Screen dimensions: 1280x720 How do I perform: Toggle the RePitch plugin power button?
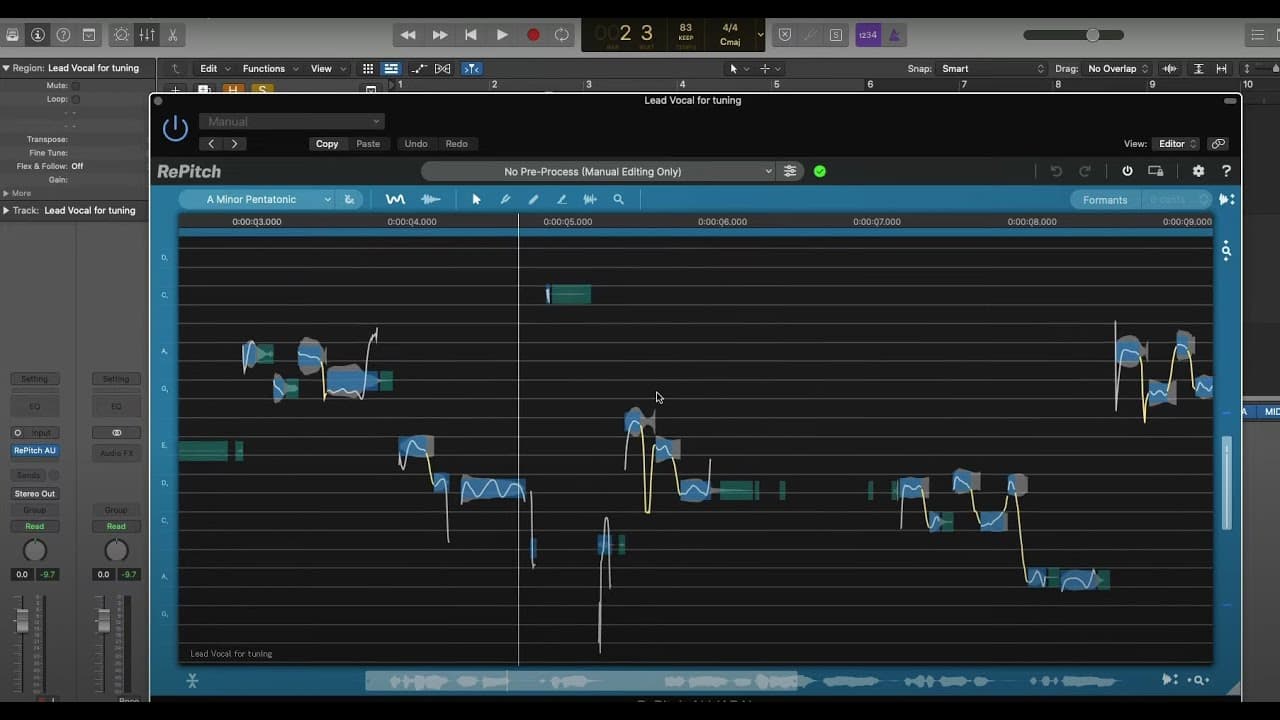click(1127, 170)
